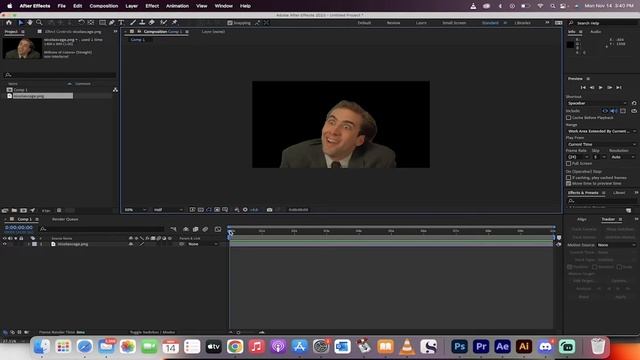This screenshot has width=640, height=360.
Task: Open Illustrator from the Dock
Action: [x=524, y=347]
